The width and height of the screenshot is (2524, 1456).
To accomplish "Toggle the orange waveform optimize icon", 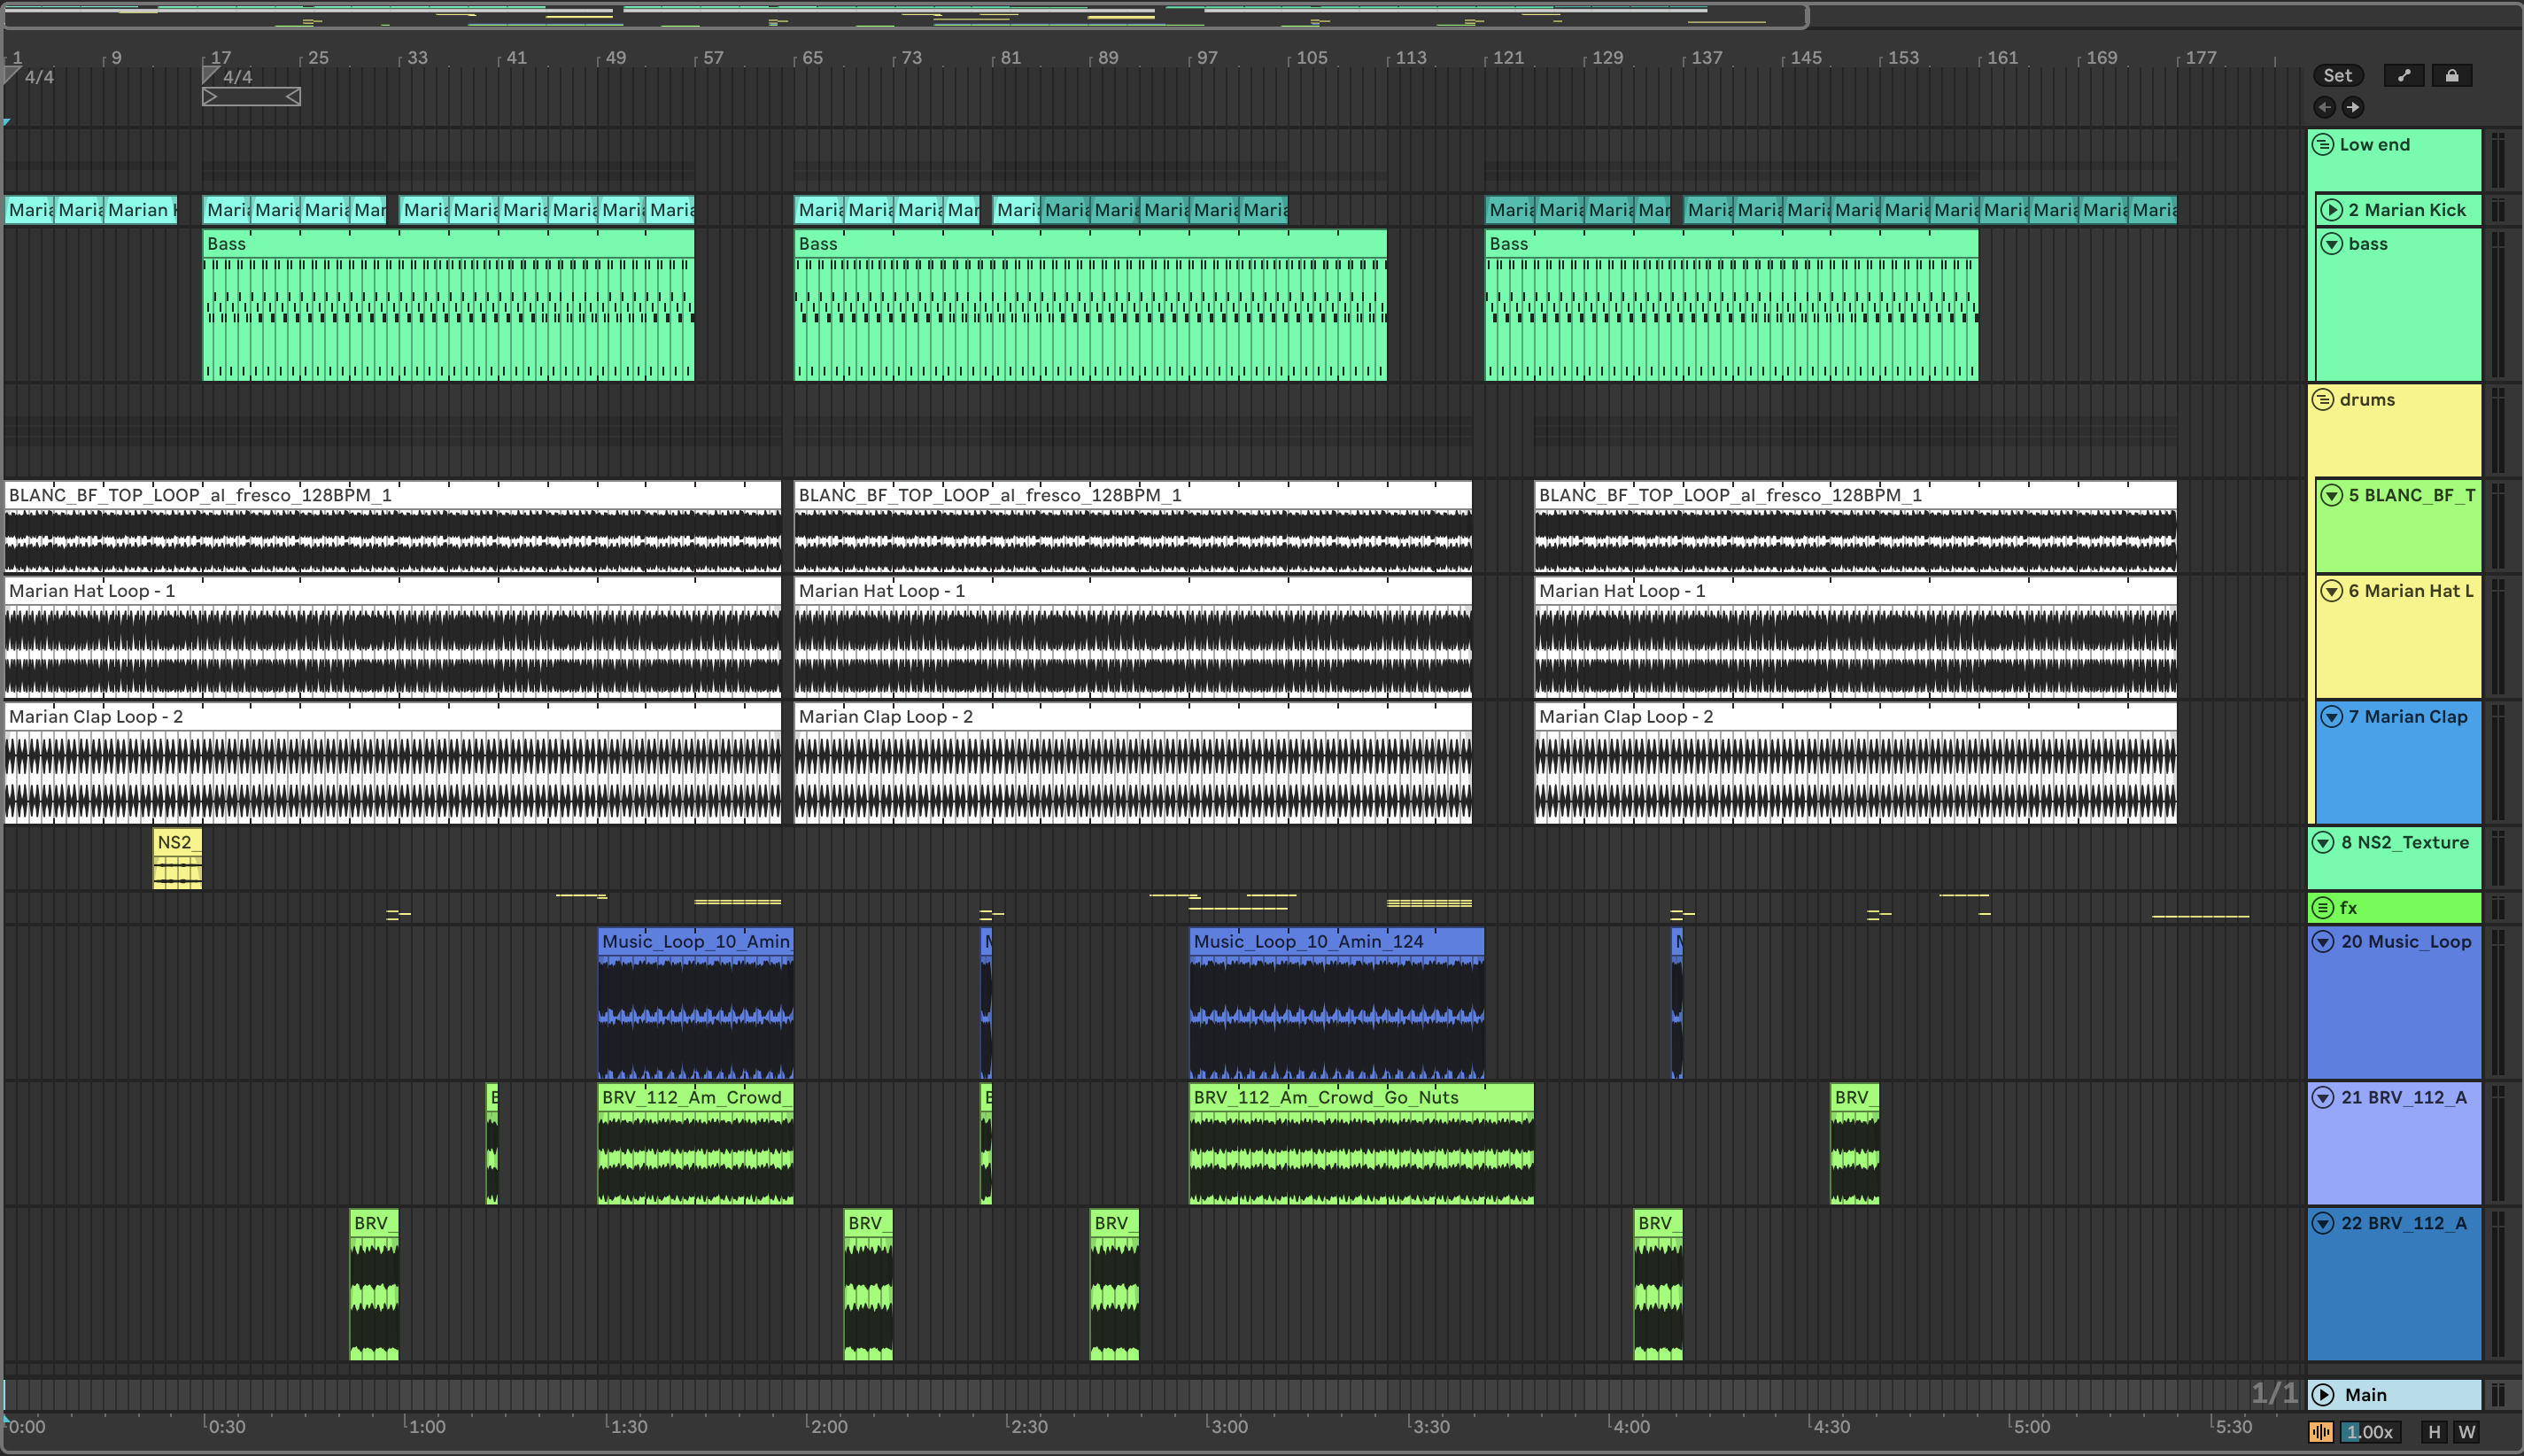I will [2321, 1432].
